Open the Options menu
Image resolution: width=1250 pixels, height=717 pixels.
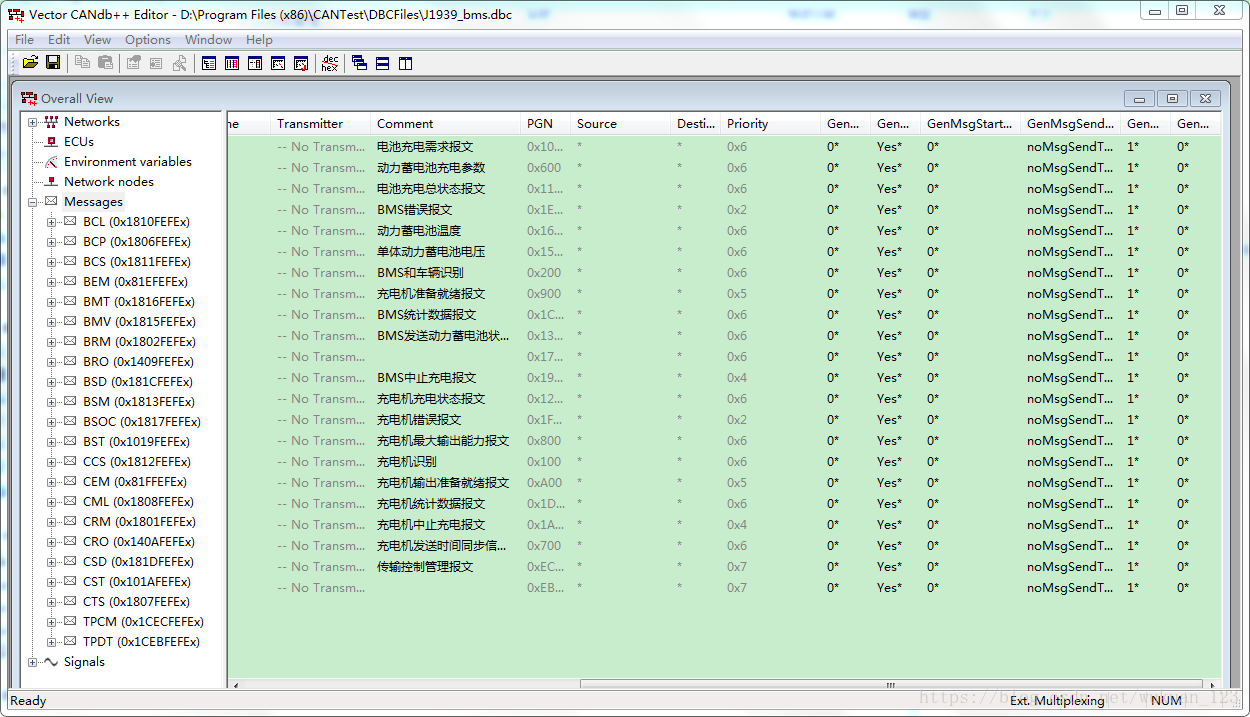click(148, 40)
